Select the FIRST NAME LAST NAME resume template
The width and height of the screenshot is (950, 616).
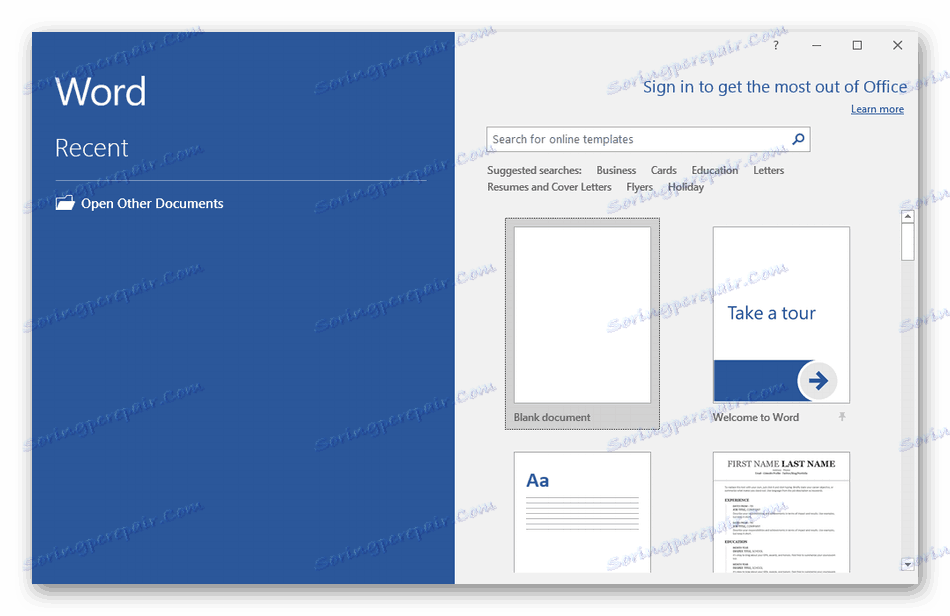click(781, 512)
